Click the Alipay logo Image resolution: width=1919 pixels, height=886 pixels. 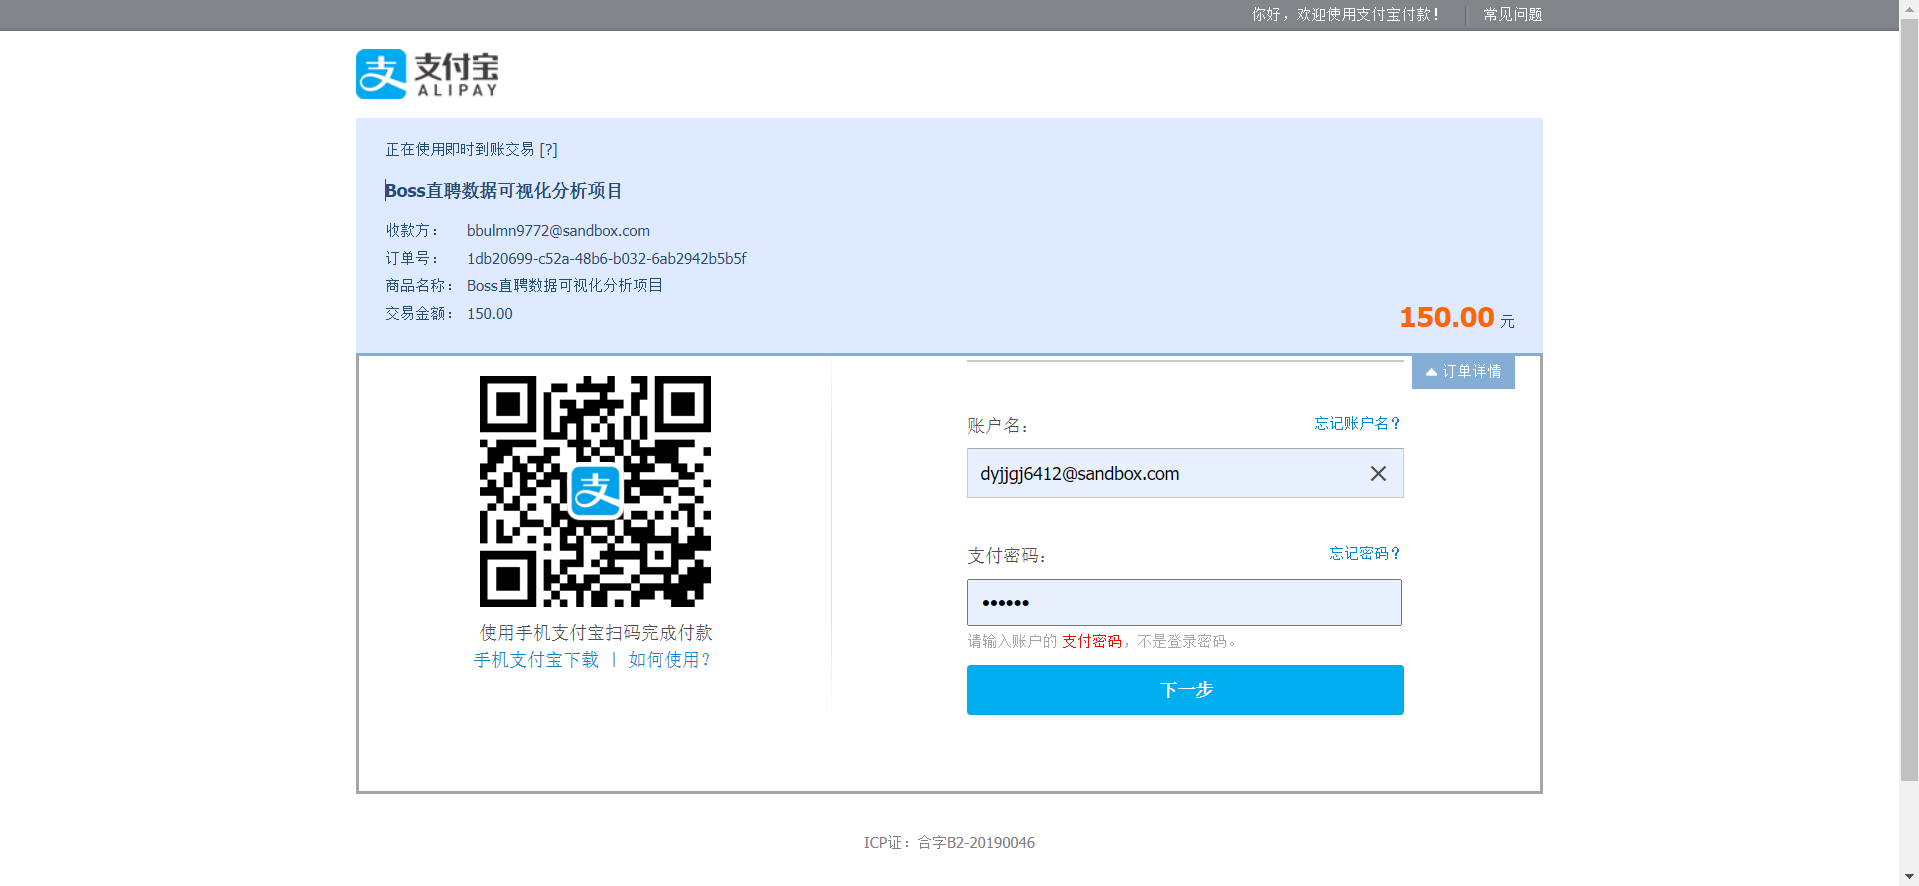click(427, 74)
